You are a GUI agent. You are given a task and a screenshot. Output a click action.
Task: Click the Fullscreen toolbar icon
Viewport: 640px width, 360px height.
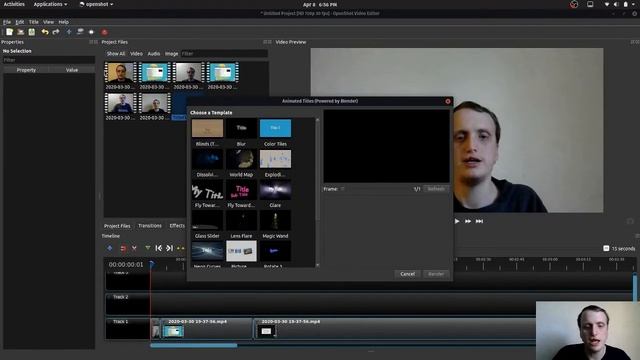[91, 32]
